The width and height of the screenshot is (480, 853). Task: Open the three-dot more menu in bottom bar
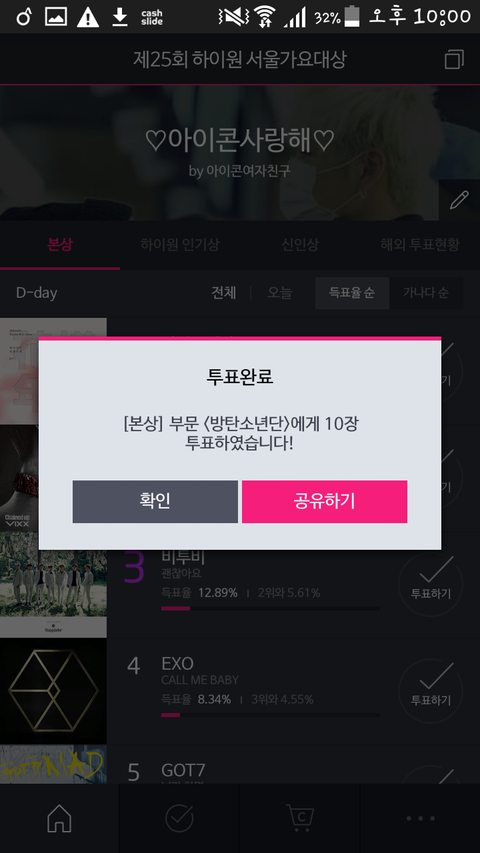[420, 818]
